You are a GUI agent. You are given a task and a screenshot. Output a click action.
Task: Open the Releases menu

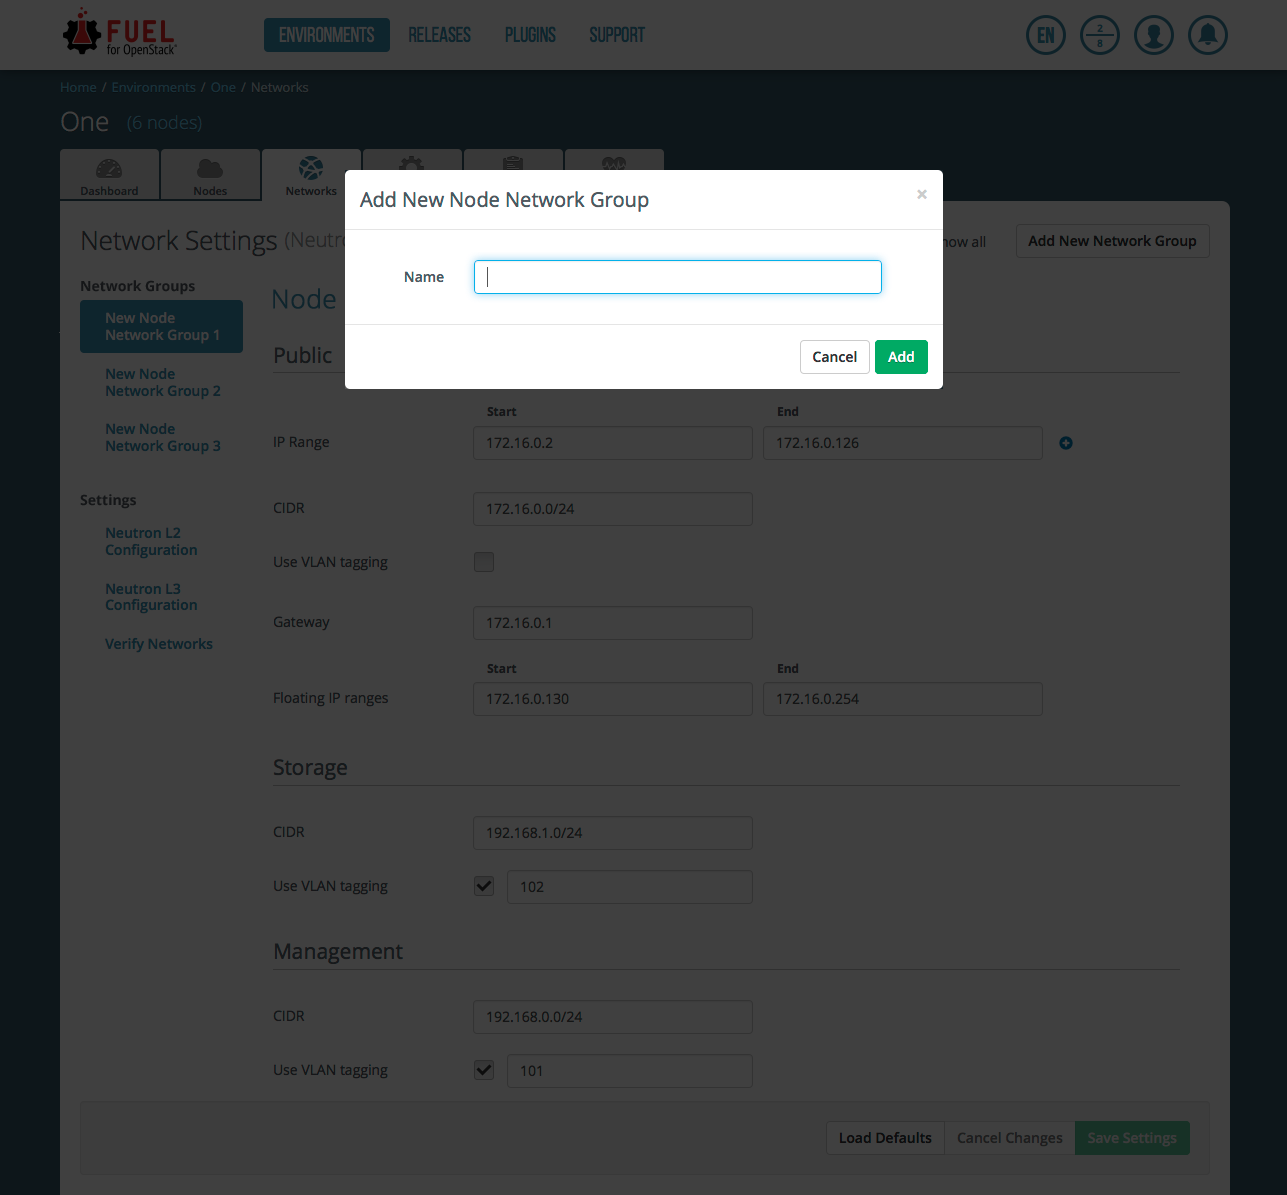(439, 35)
